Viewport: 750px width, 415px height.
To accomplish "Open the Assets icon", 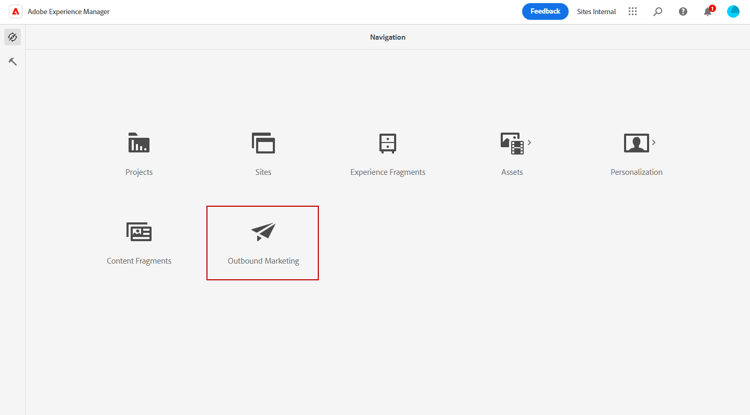I will 512,143.
